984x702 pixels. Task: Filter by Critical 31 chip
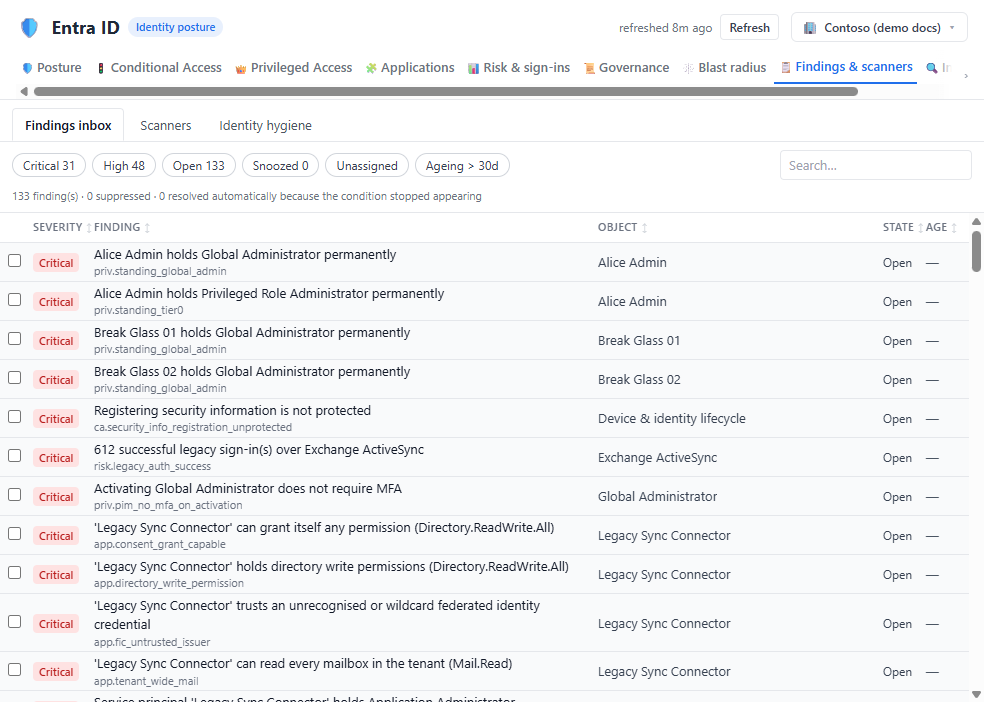tap(49, 166)
